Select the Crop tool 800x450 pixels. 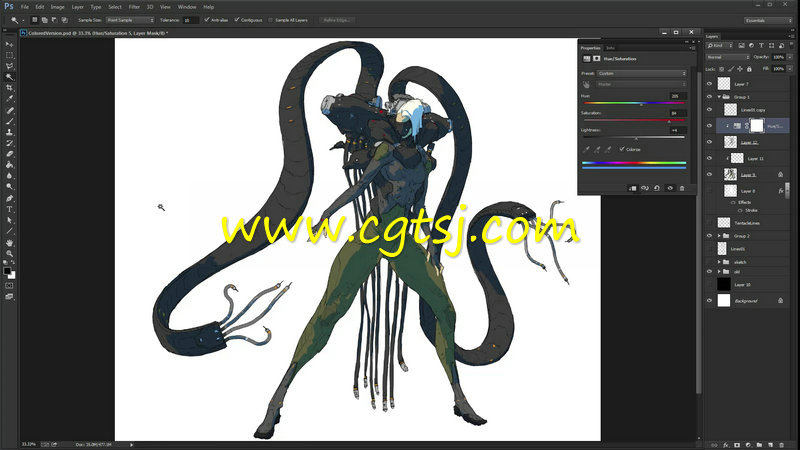(x=9, y=88)
